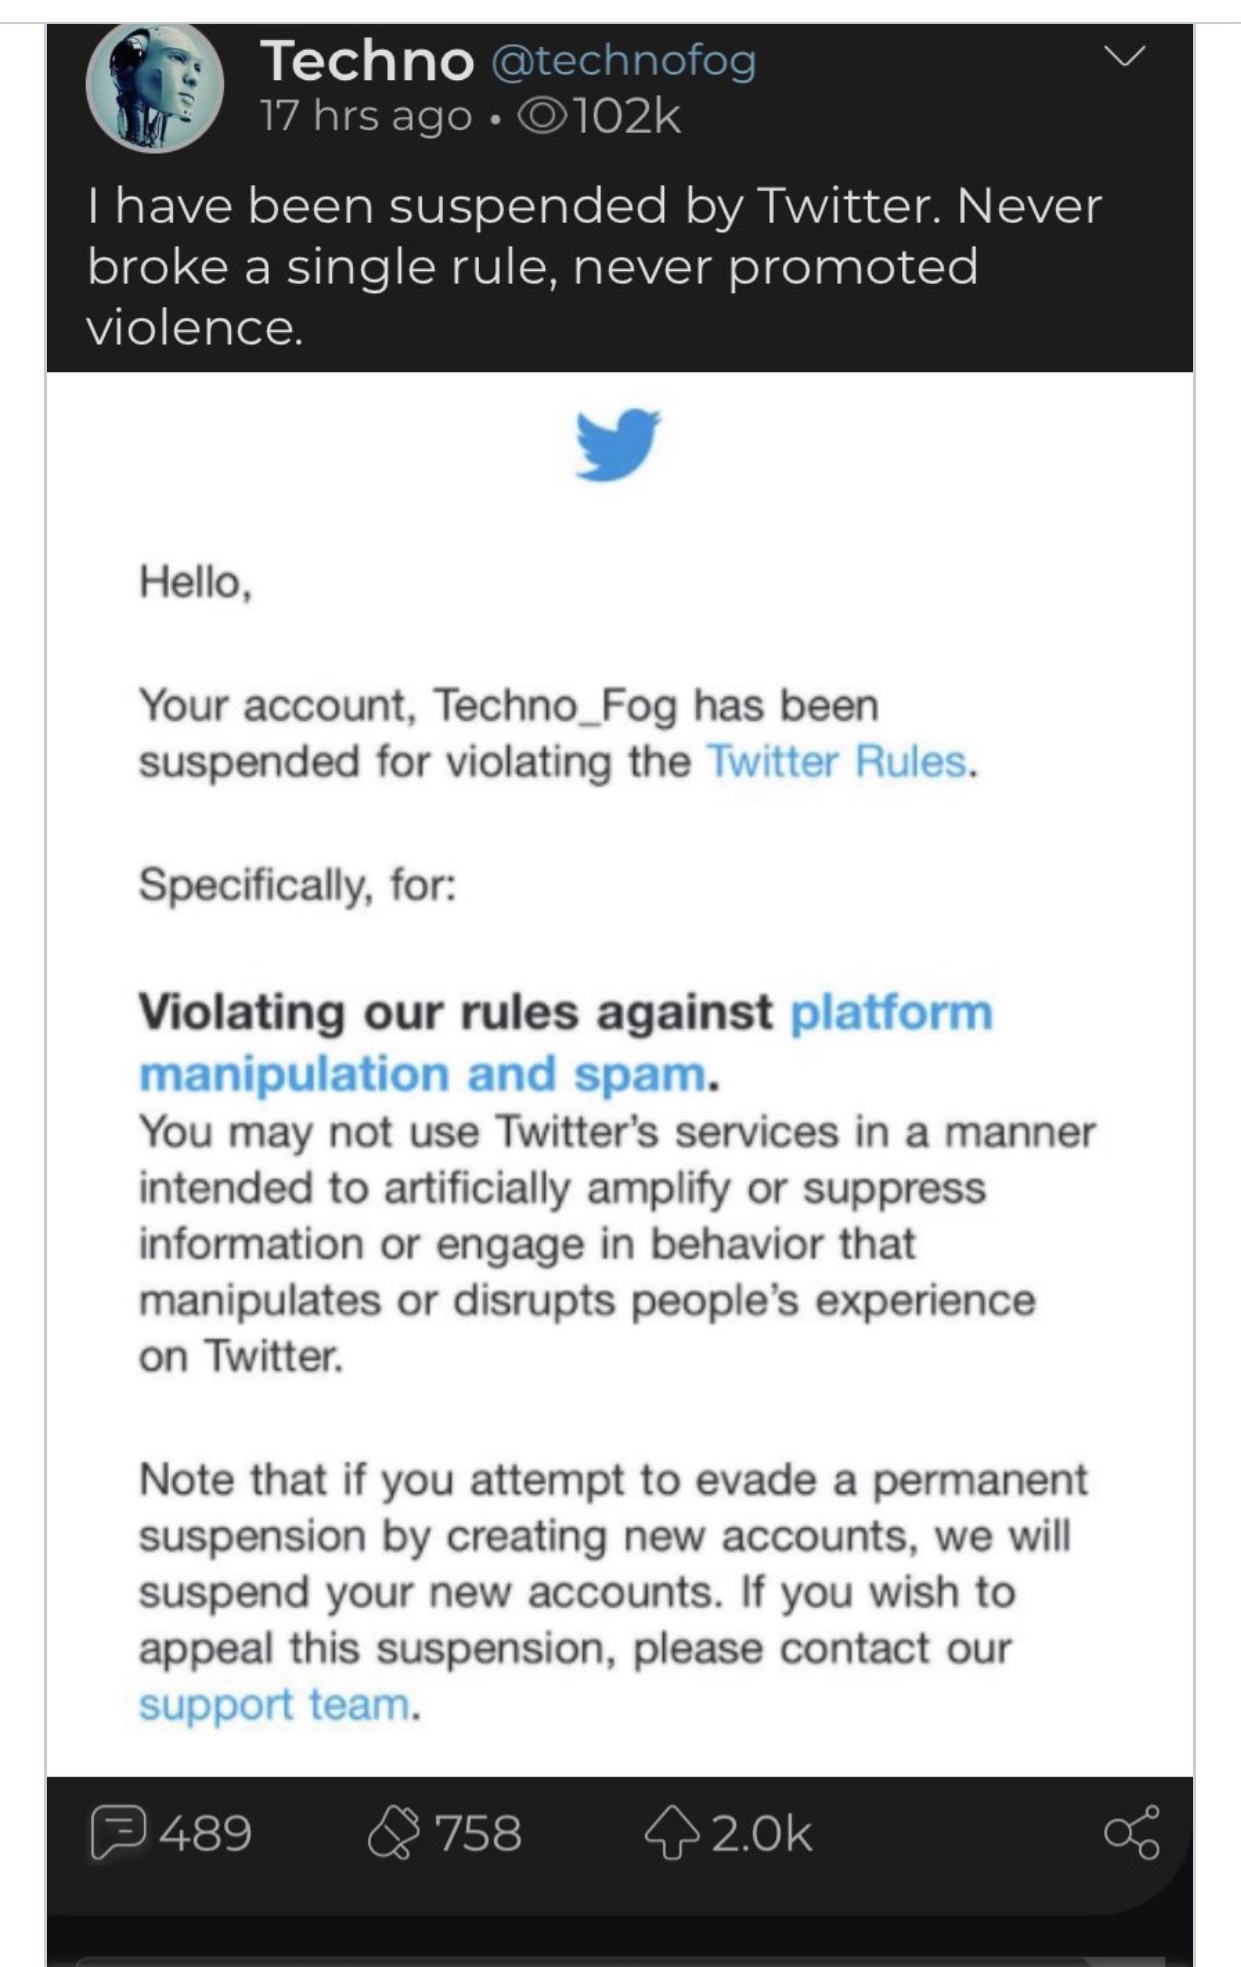Image resolution: width=1241 pixels, height=1967 pixels.
Task: Click the @technofog handle
Action: coord(623,61)
